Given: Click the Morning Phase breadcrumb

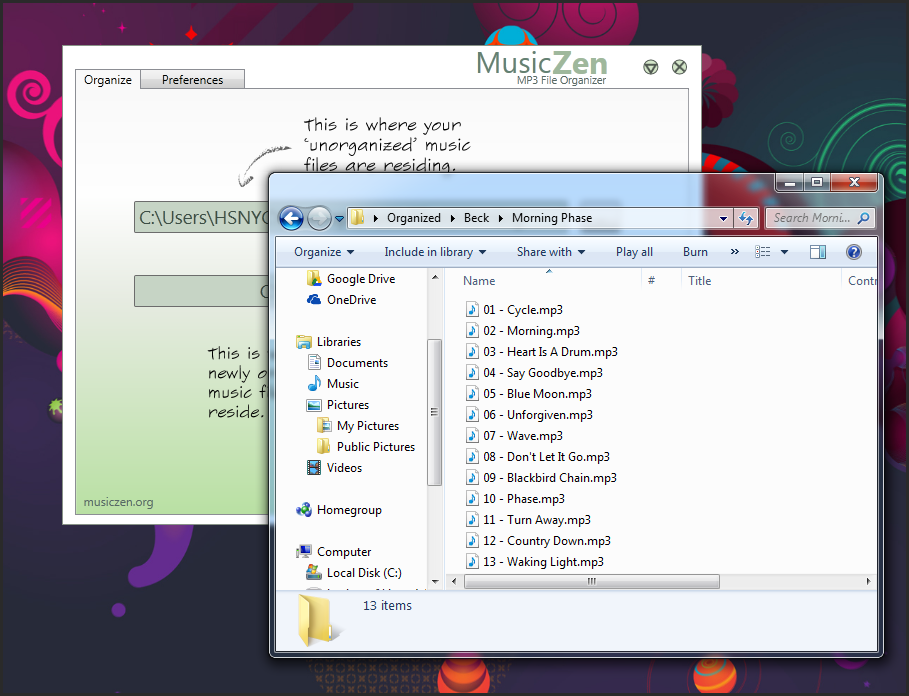Looking at the screenshot, I should coord(552,218).
